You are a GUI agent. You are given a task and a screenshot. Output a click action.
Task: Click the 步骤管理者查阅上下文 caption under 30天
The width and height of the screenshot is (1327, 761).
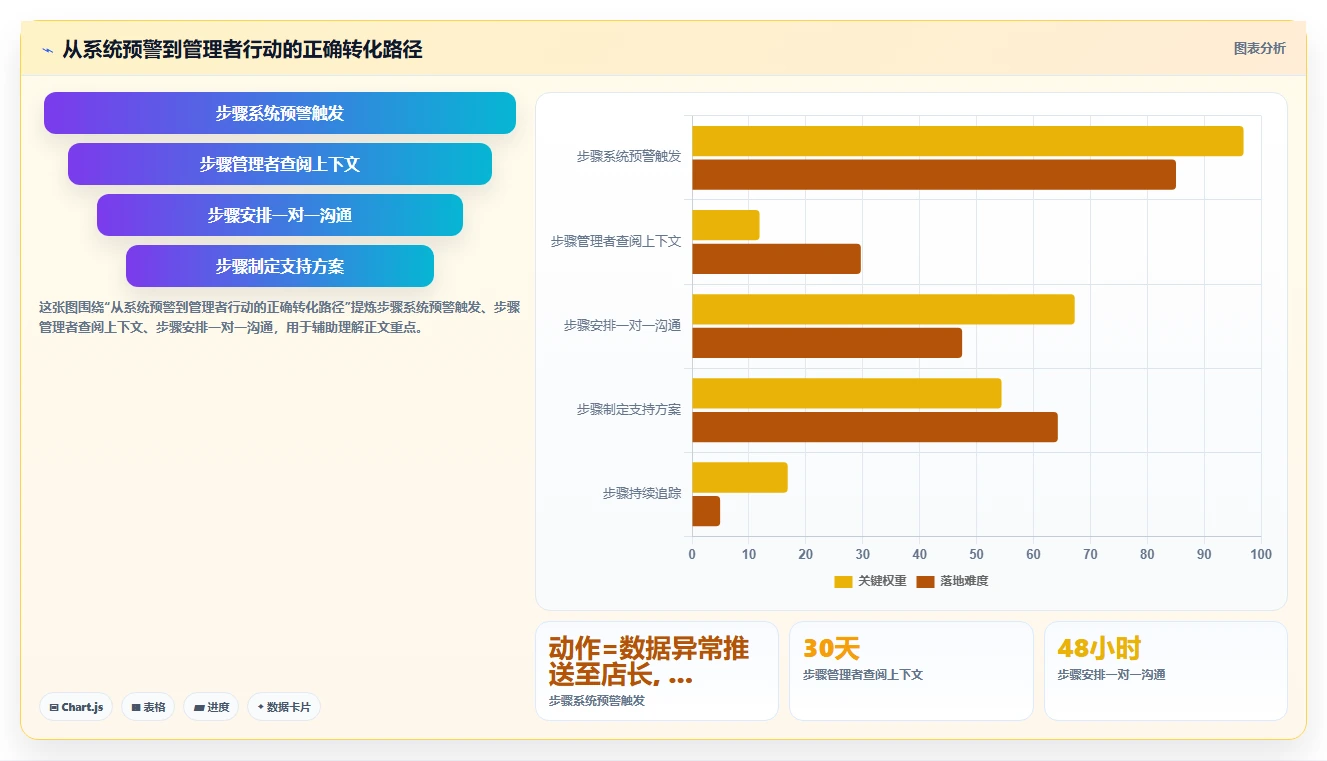(x=863, y=675)
